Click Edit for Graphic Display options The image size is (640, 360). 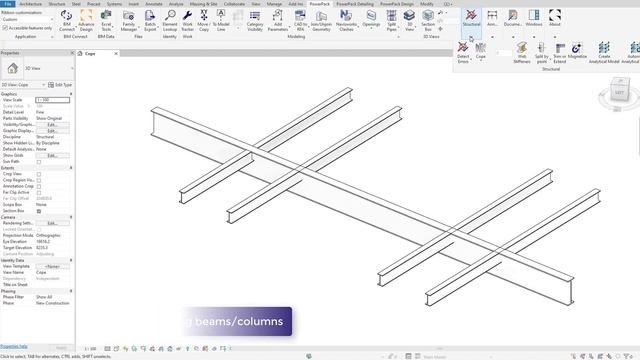click(x=52, y=131)
